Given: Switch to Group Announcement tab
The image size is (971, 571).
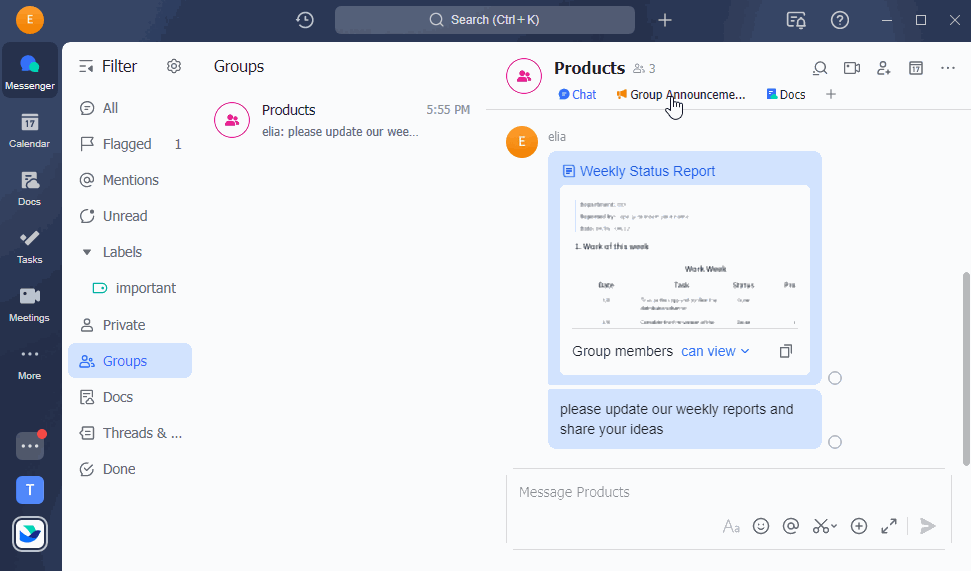Looking at the screenshot, I should click(x=680, y=95).
